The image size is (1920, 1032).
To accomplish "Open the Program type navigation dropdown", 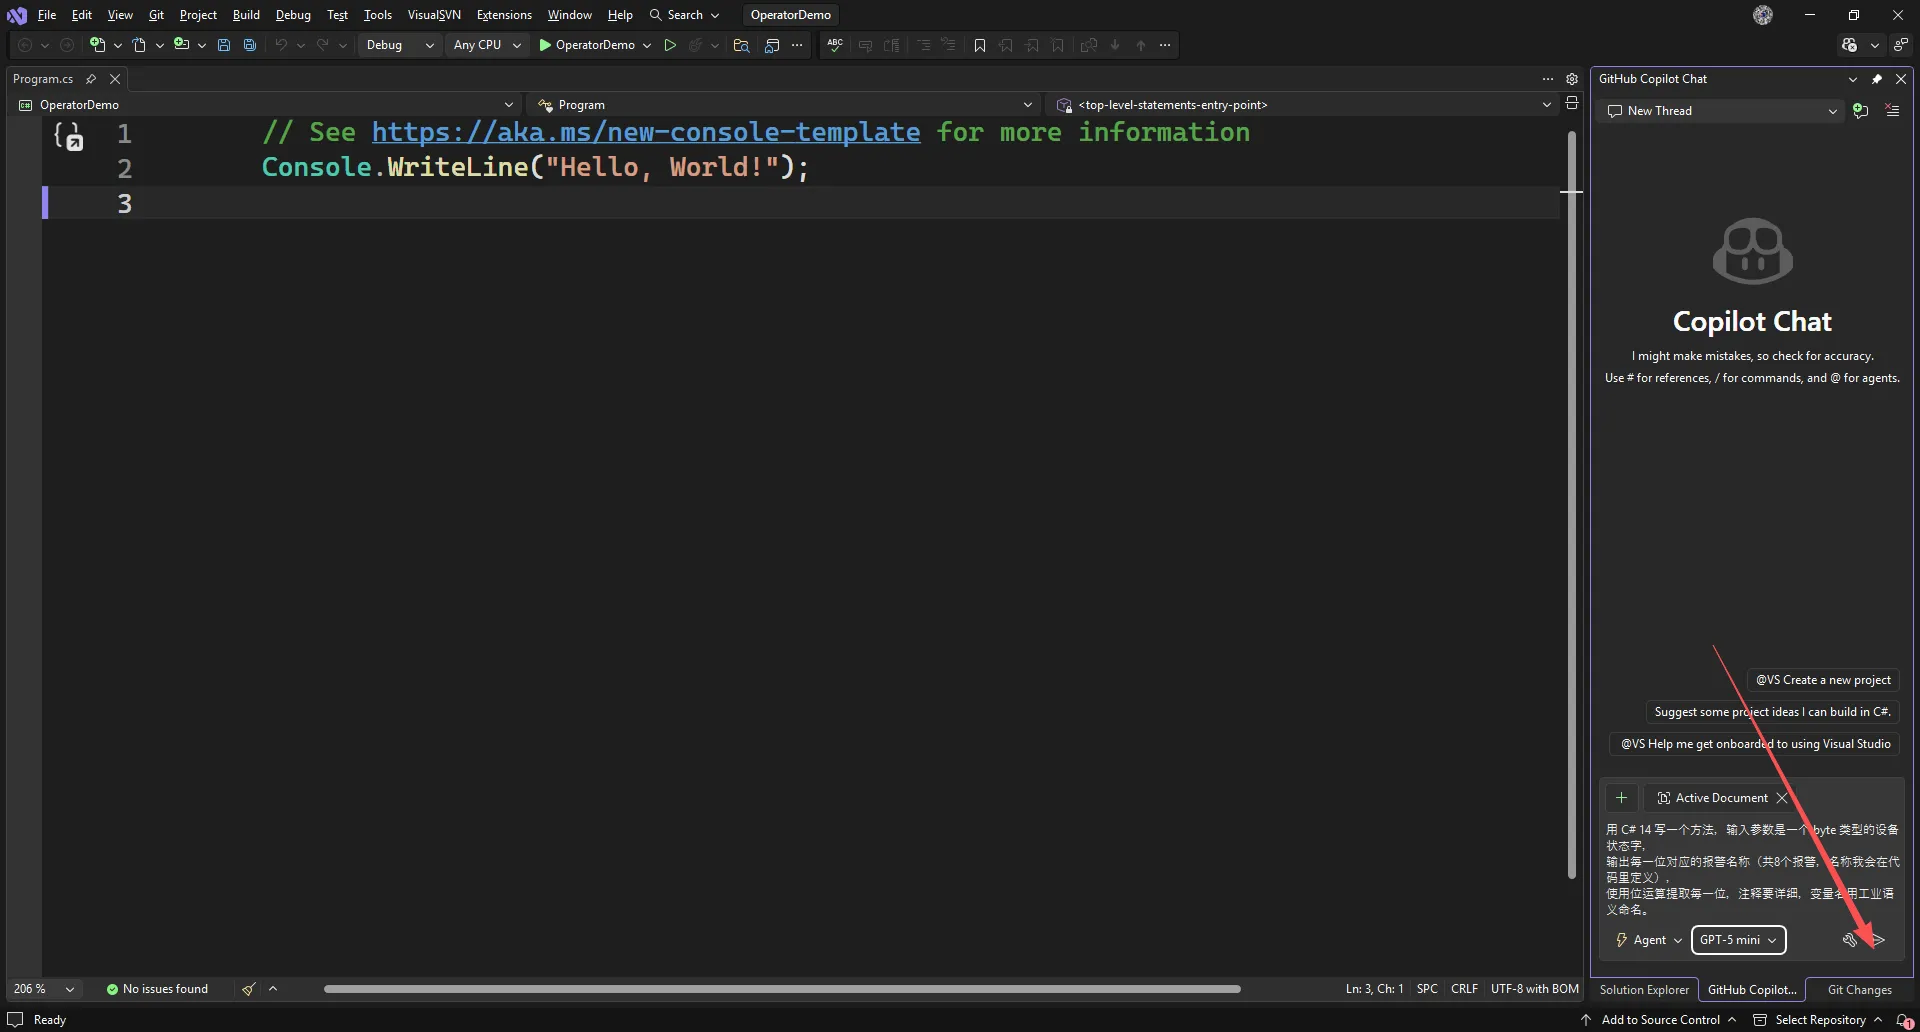I will pyautogui.click(x=784, y=105).
